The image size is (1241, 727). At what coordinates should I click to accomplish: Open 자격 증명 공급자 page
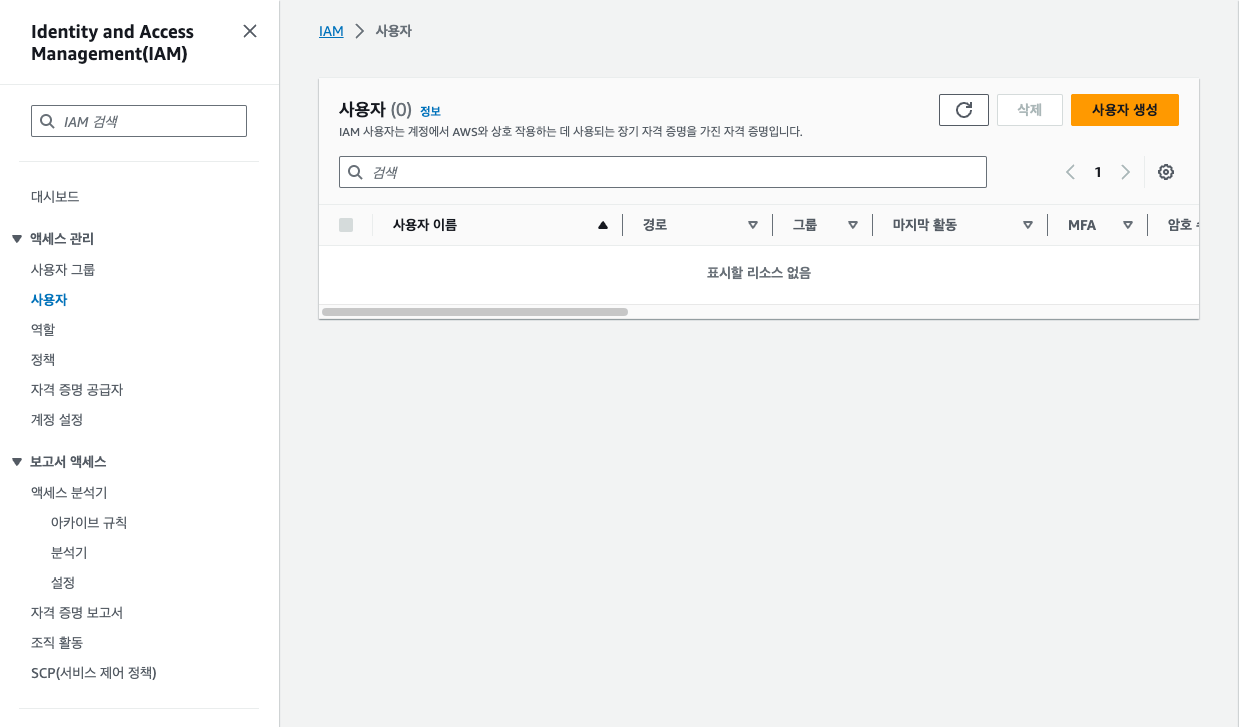tap(77, 390)
